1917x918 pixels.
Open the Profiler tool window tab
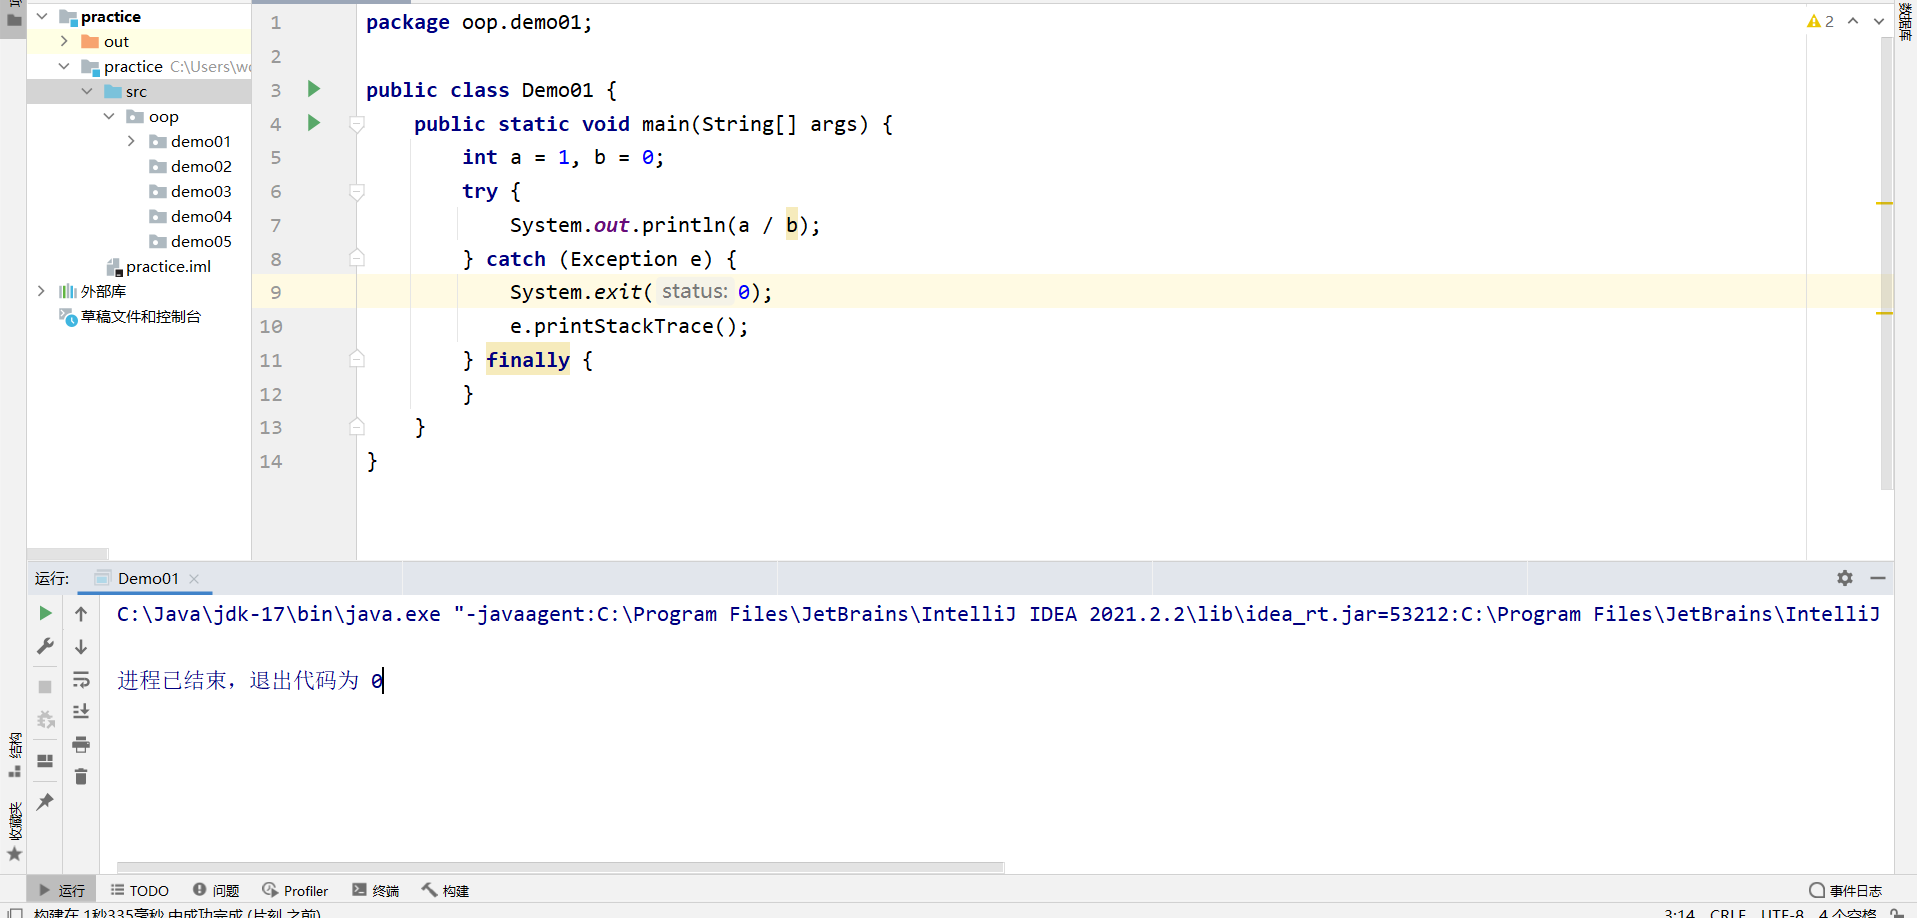(x=295, y=890)
